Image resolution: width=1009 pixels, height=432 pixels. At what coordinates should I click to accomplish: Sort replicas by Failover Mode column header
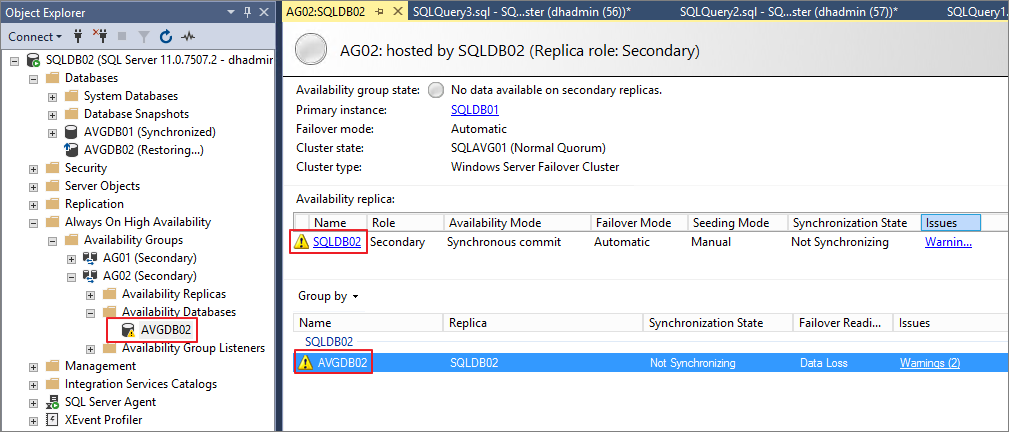click(x=640, y=223)
